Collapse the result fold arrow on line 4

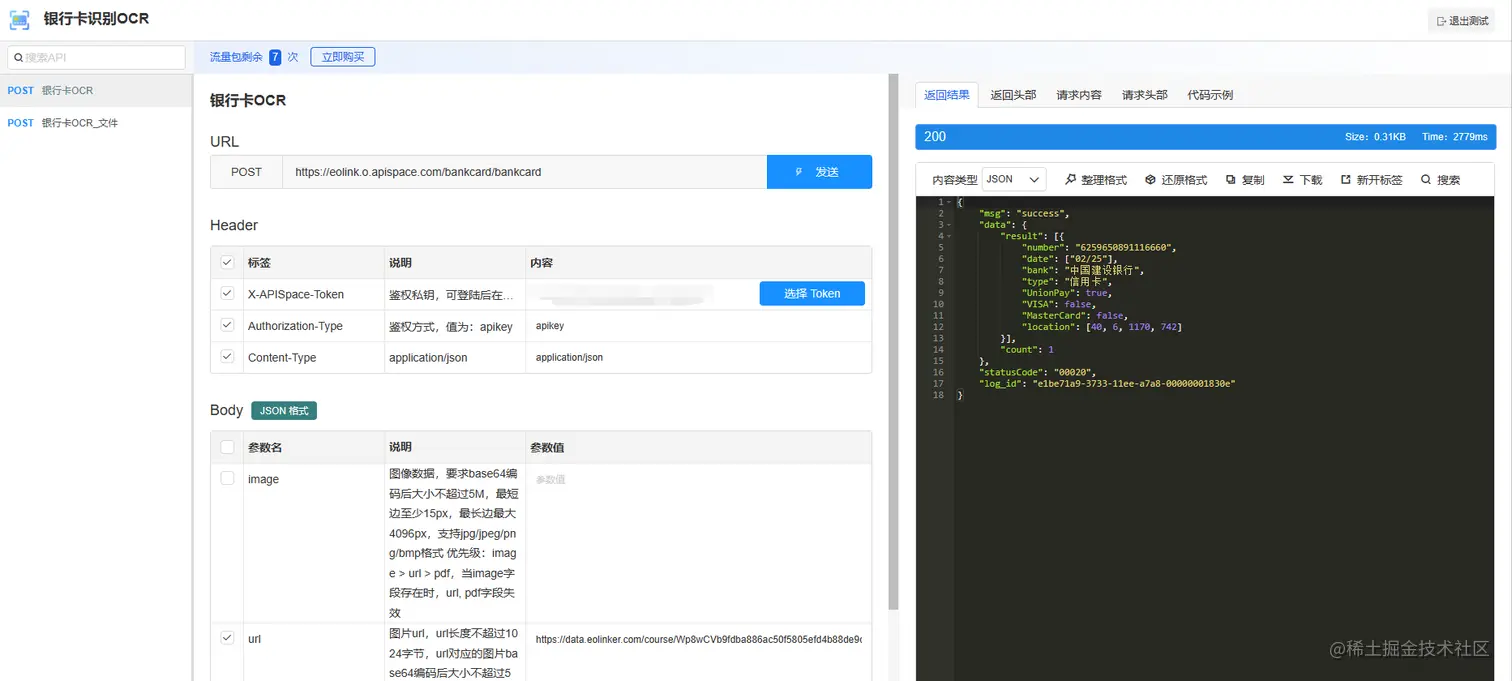(948, 236)
